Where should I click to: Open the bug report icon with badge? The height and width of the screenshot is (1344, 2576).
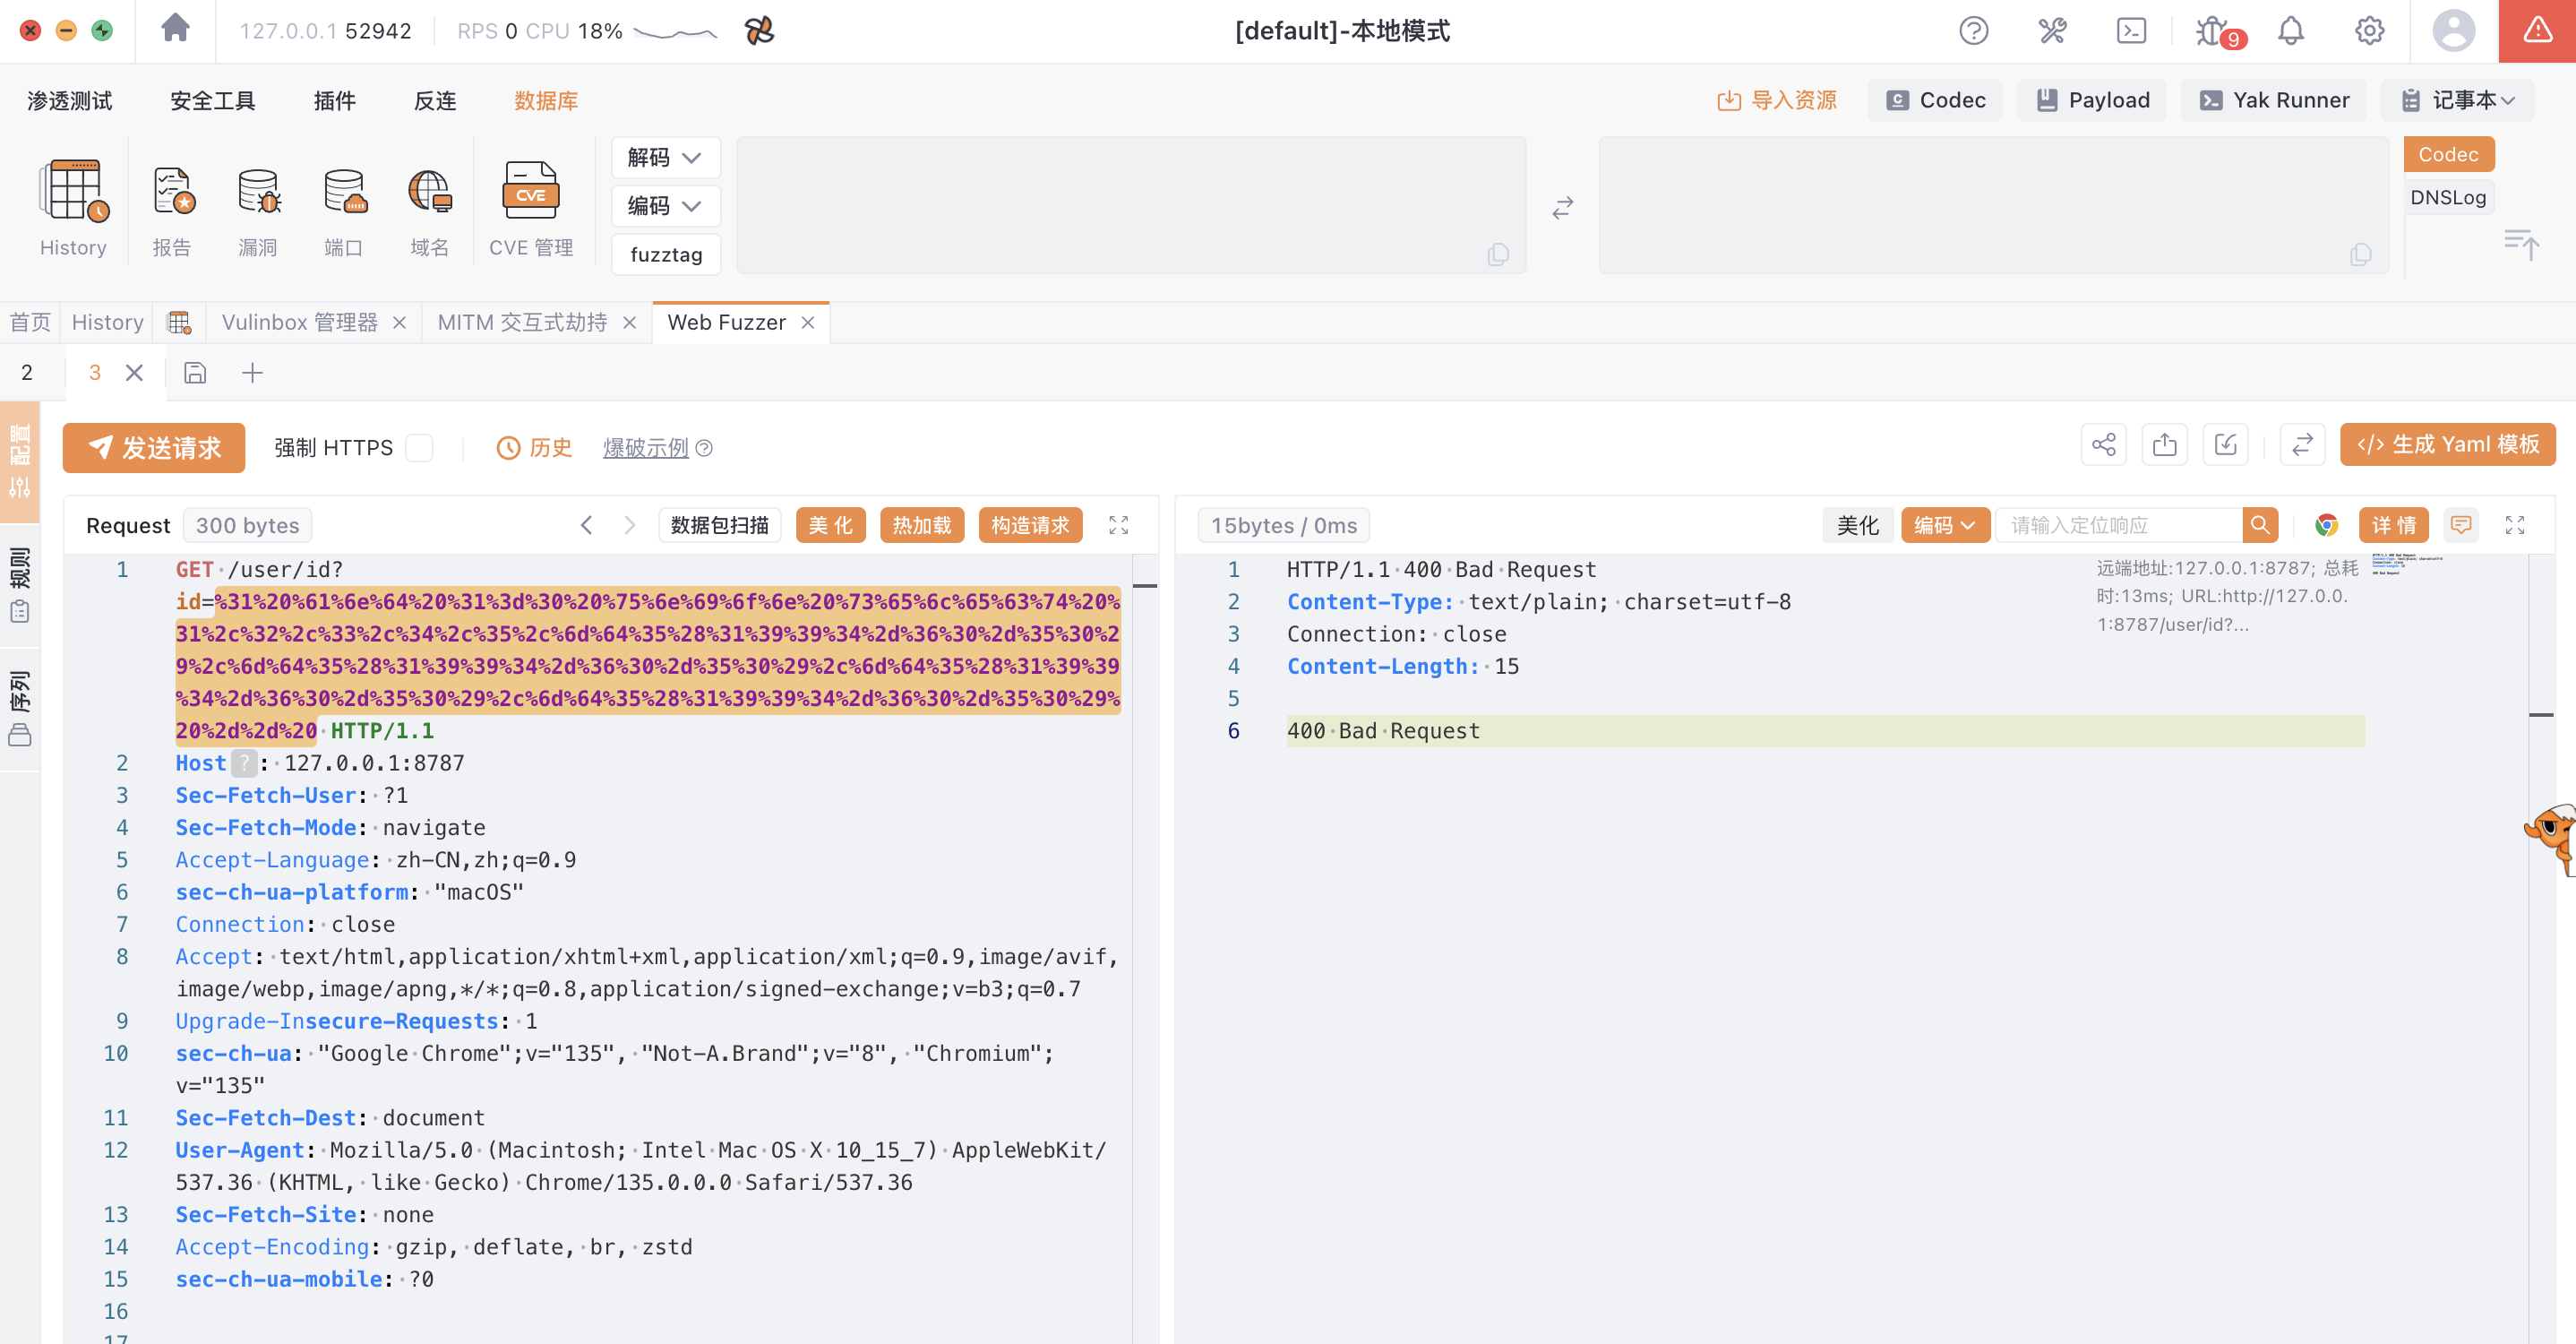2211,31
